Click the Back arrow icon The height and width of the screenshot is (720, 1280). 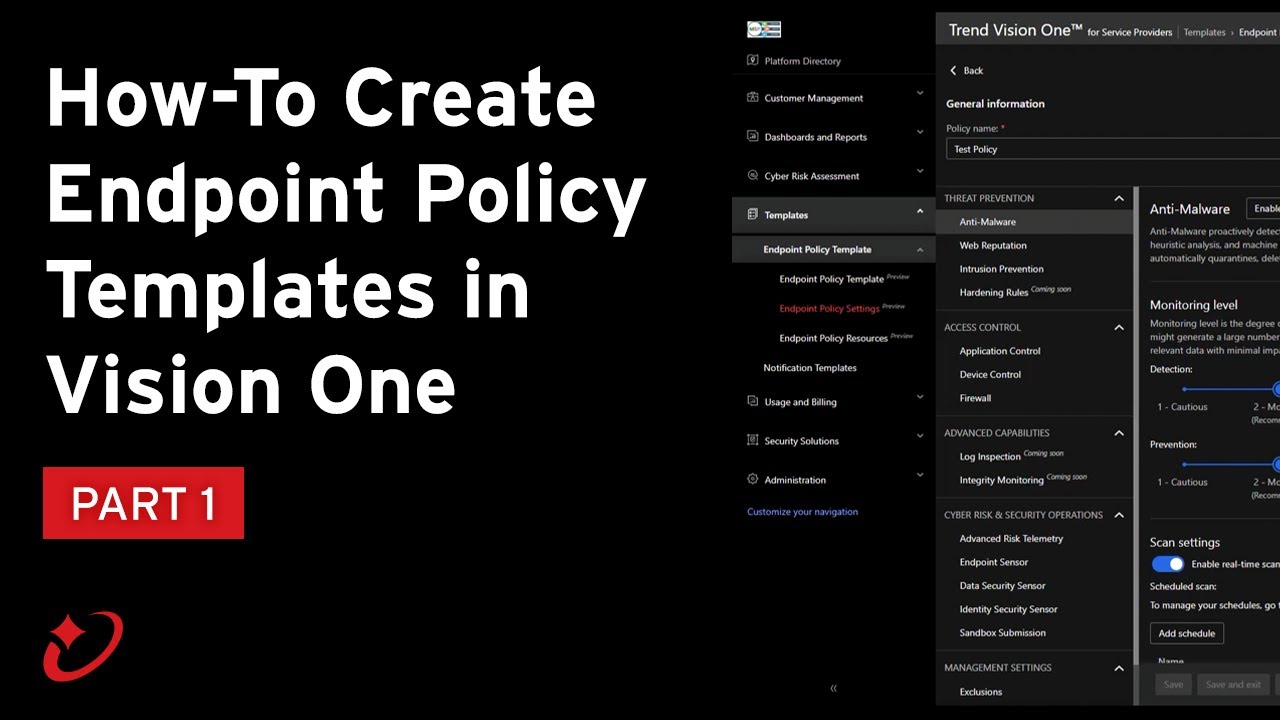click(x=953, y=70)
